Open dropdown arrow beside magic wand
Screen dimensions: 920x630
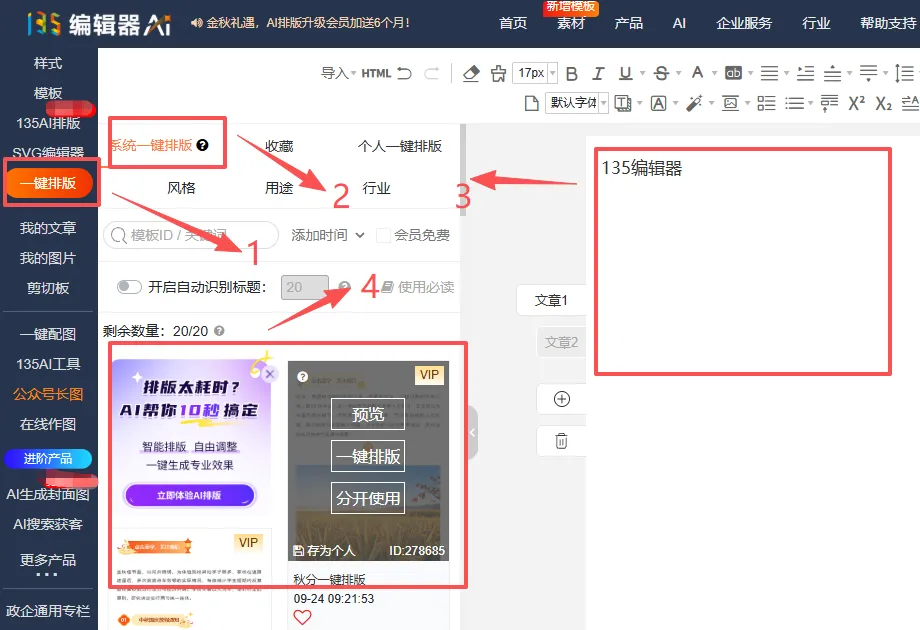pos(711,104)
